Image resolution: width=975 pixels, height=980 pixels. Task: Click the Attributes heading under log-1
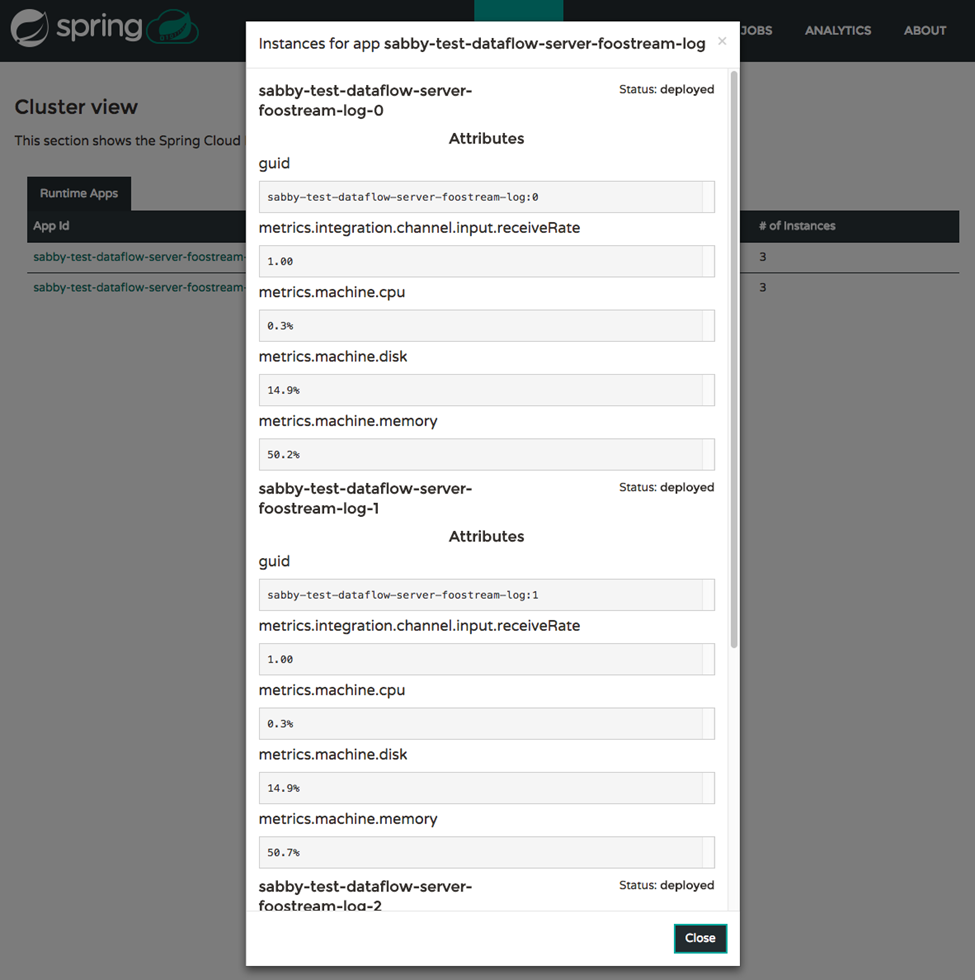(x=486, y=537)
